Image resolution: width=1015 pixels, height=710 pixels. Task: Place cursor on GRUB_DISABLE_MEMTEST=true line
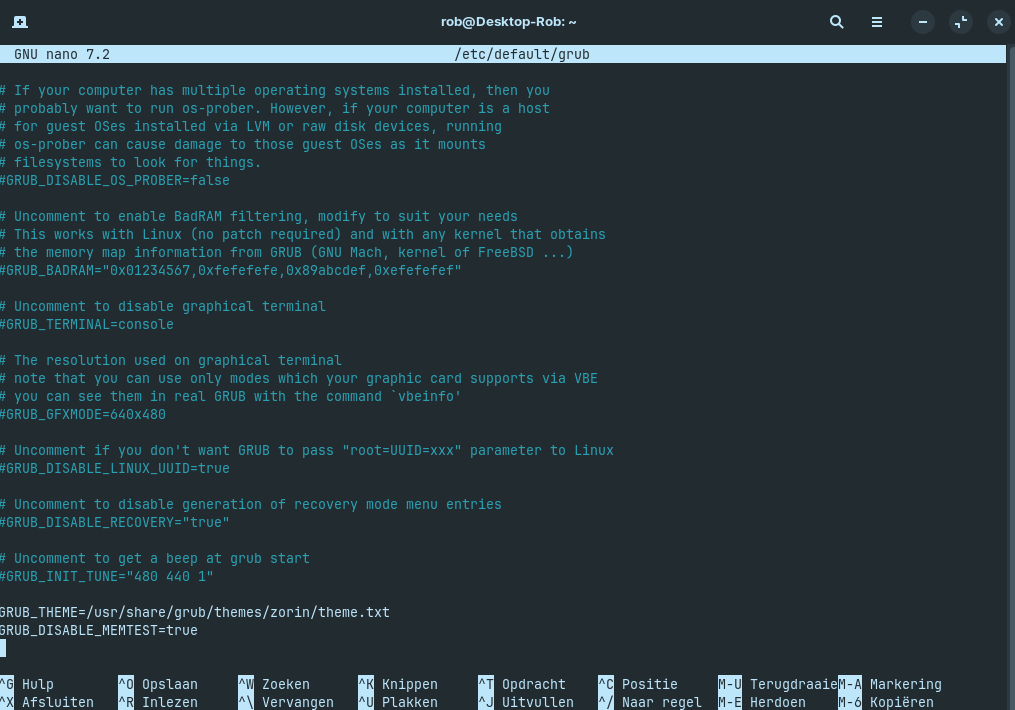point(99,630)
